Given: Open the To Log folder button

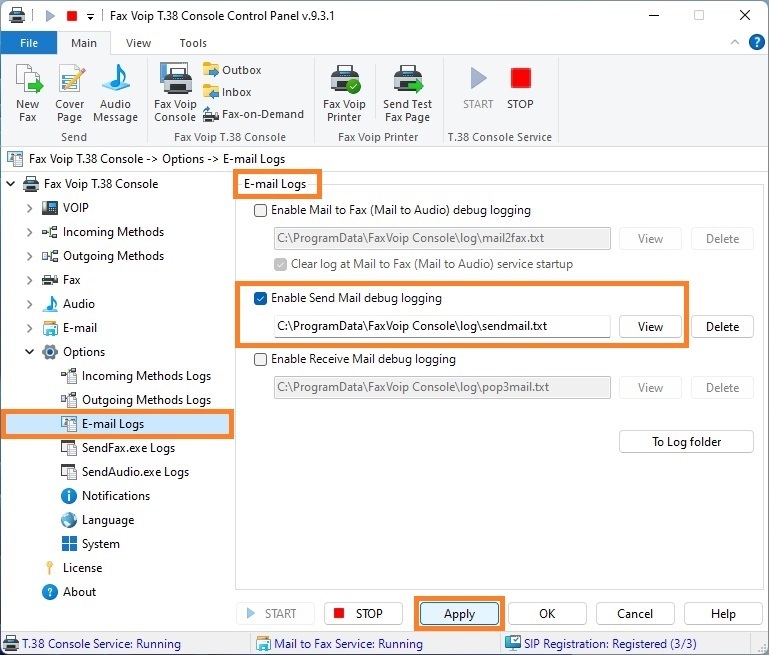Looking at the screenshot, I should click(x=686, y=442).
